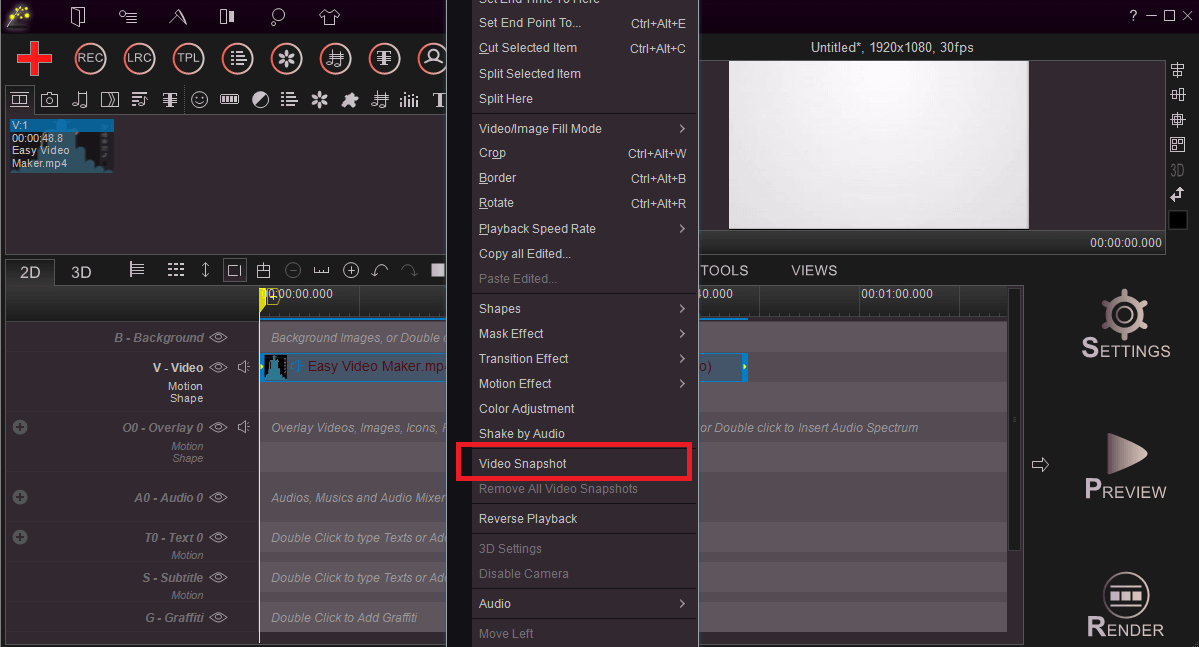Click the black color swatch beside preview

point(1178,220)
